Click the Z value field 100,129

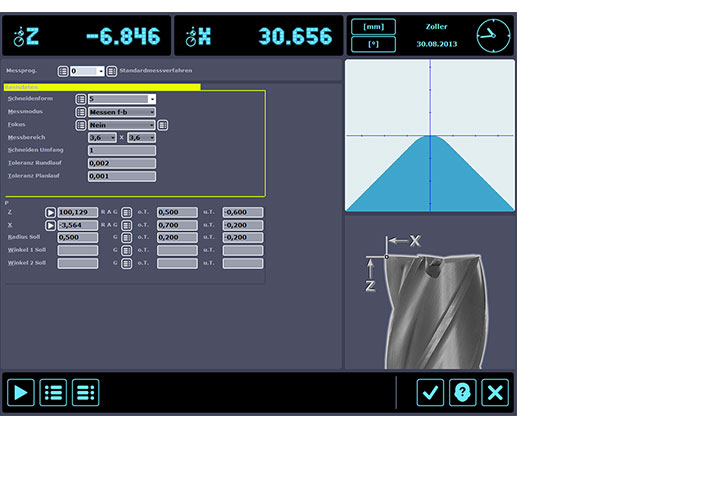point(78,212)
